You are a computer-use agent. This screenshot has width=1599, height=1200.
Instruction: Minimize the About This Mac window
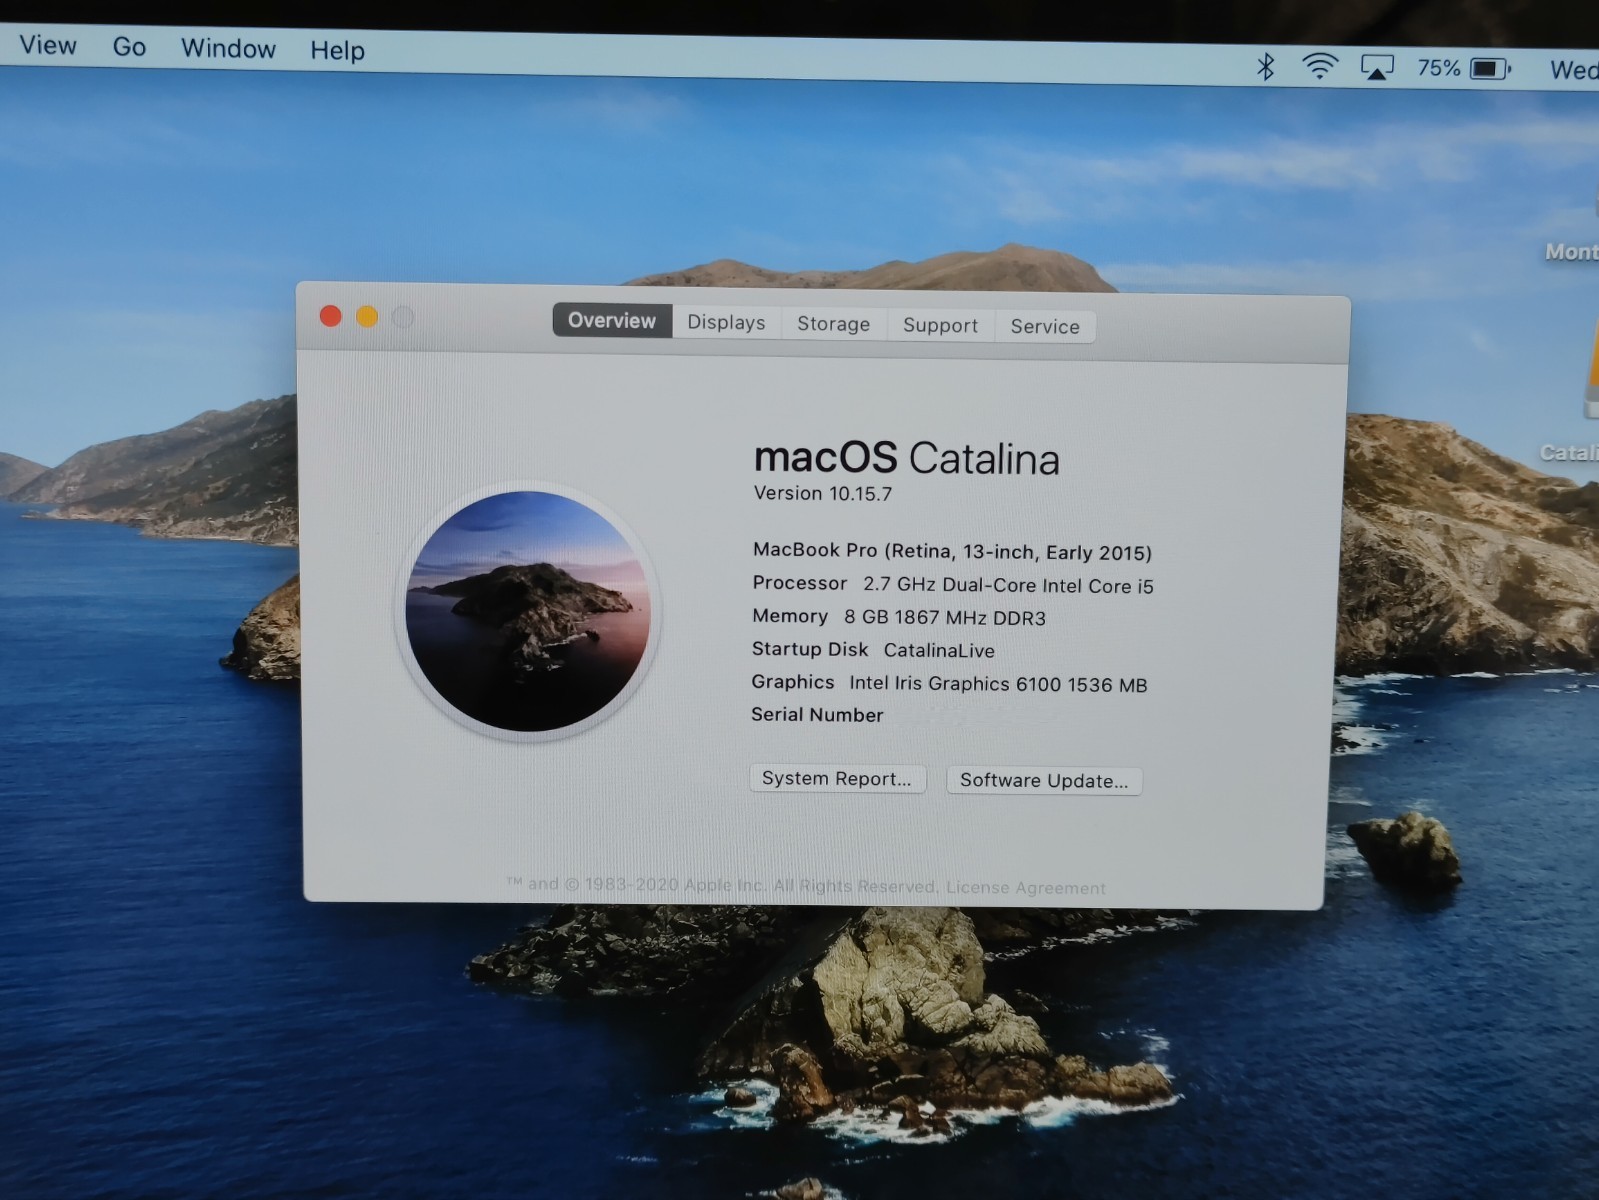tap(367, 317)
